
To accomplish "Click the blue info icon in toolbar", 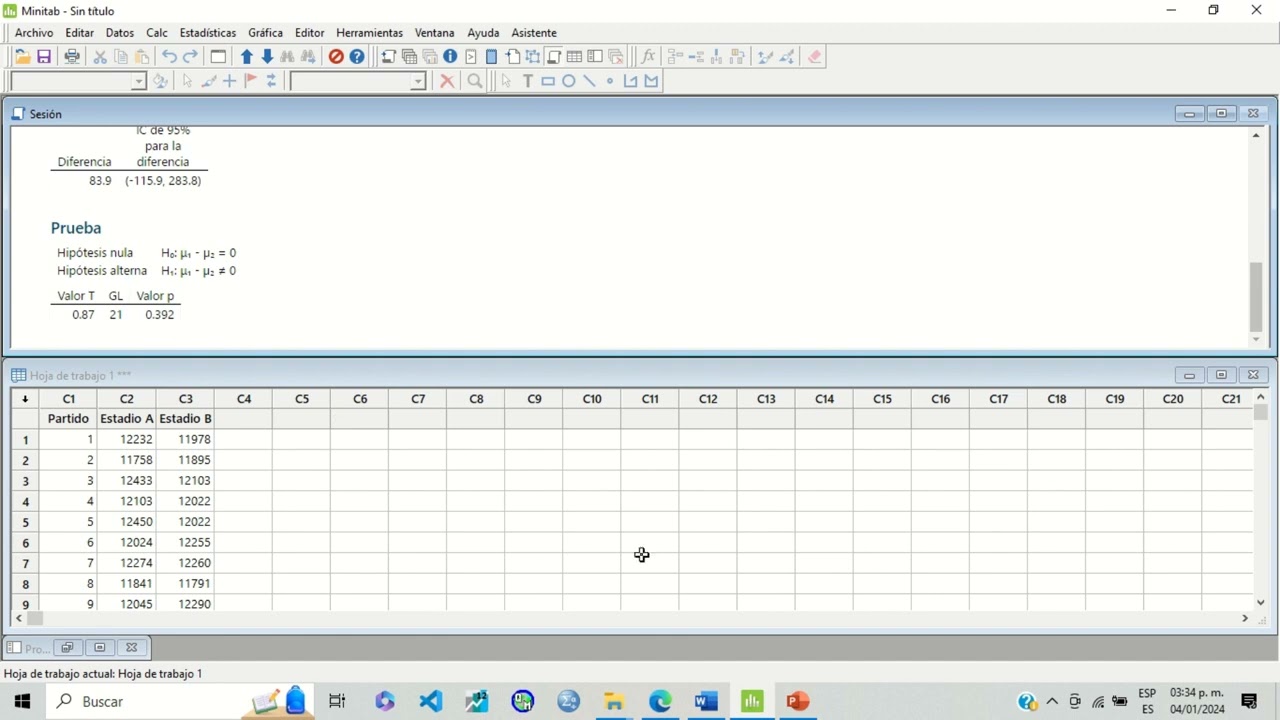I will [450, 57].
